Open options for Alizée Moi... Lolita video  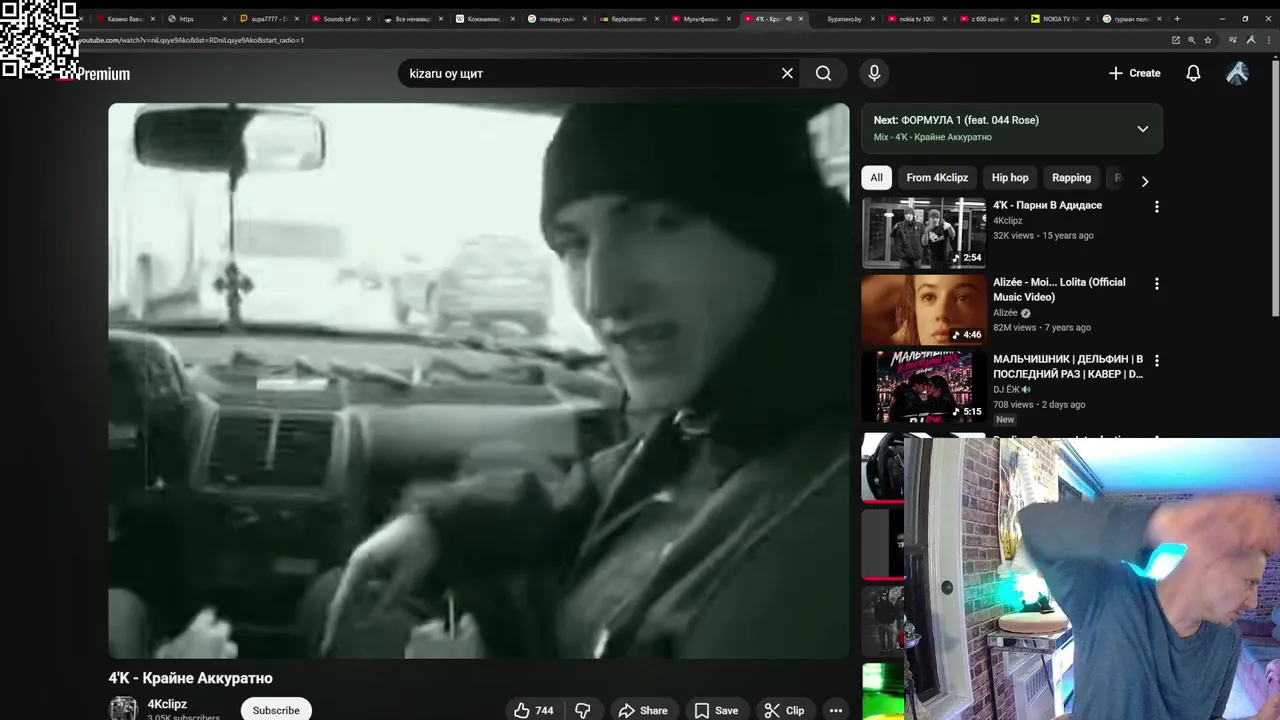click(1156, 284)
